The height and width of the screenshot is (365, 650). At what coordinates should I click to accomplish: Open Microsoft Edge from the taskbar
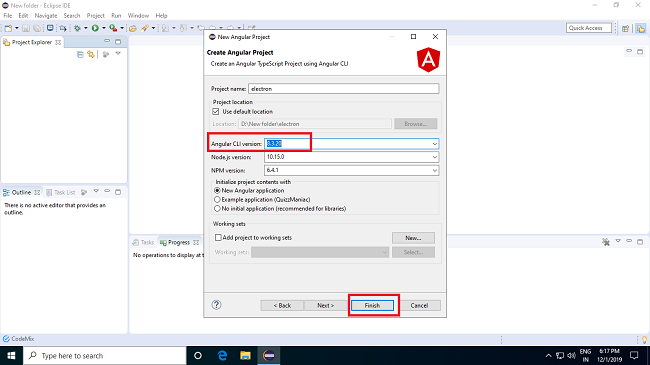(223, 355)
